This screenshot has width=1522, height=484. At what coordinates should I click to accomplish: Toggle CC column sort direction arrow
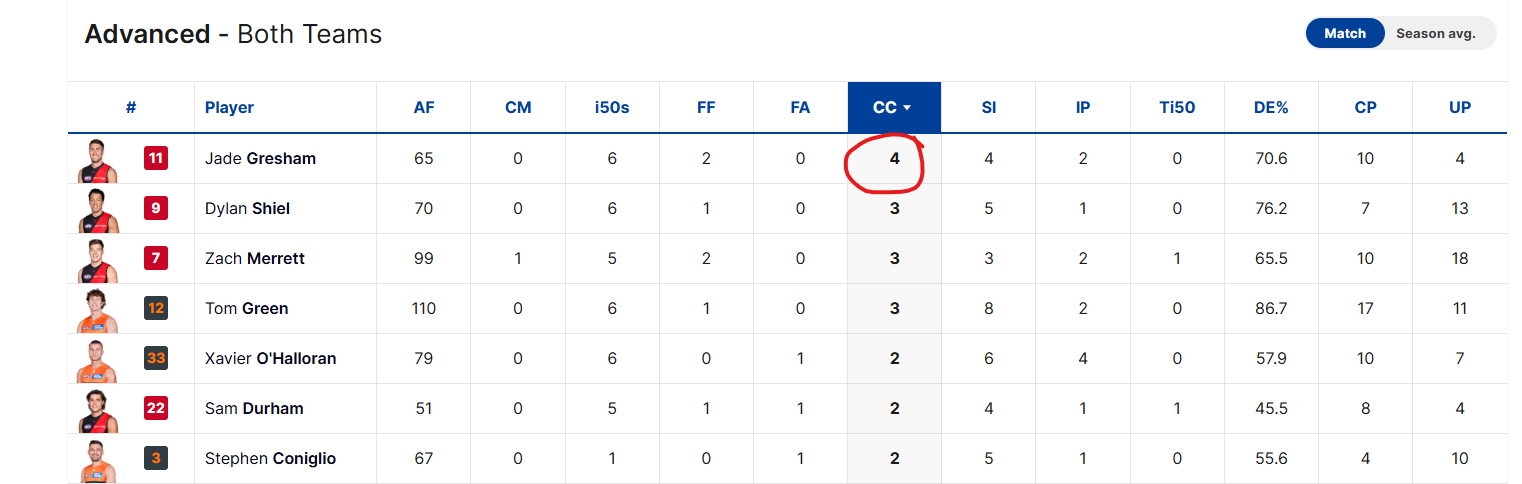click(907, 108)
